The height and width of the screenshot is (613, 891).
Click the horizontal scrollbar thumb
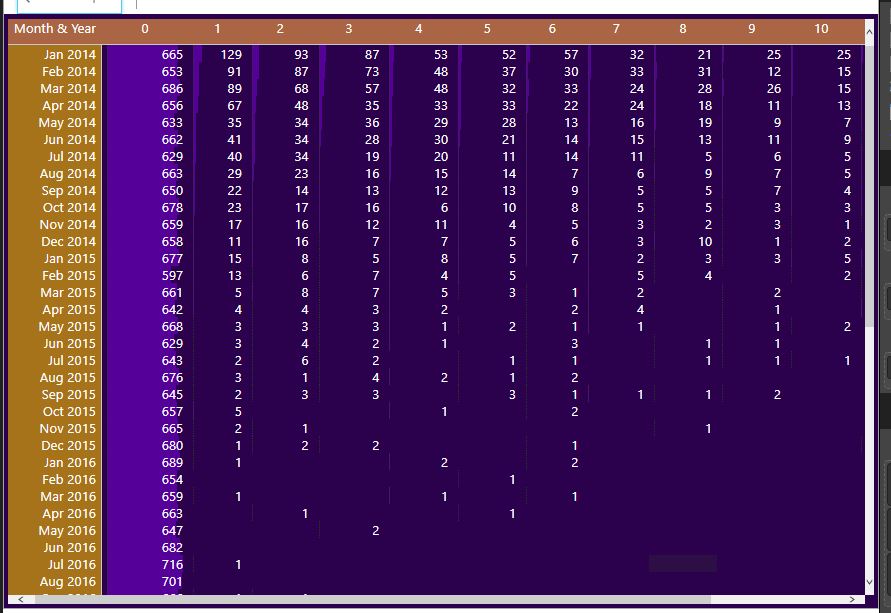click(373, 599)
